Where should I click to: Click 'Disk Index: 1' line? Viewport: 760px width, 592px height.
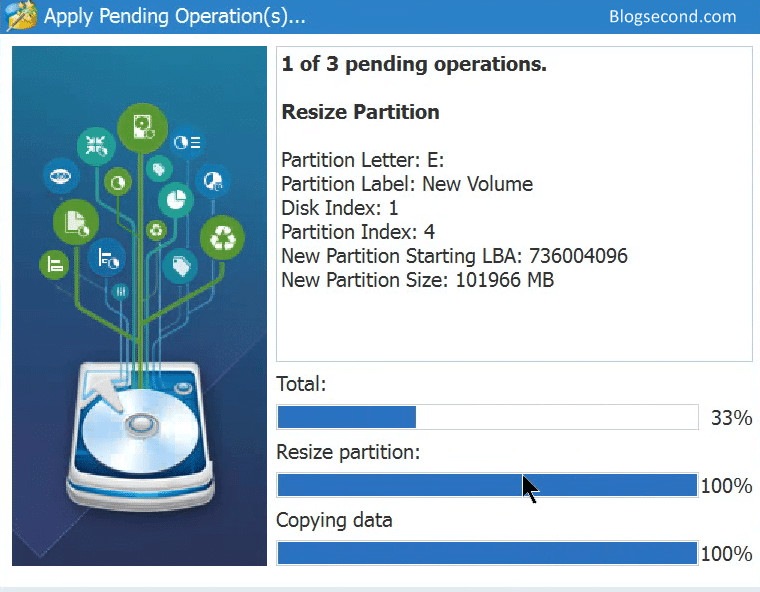[x=340, y=208]
